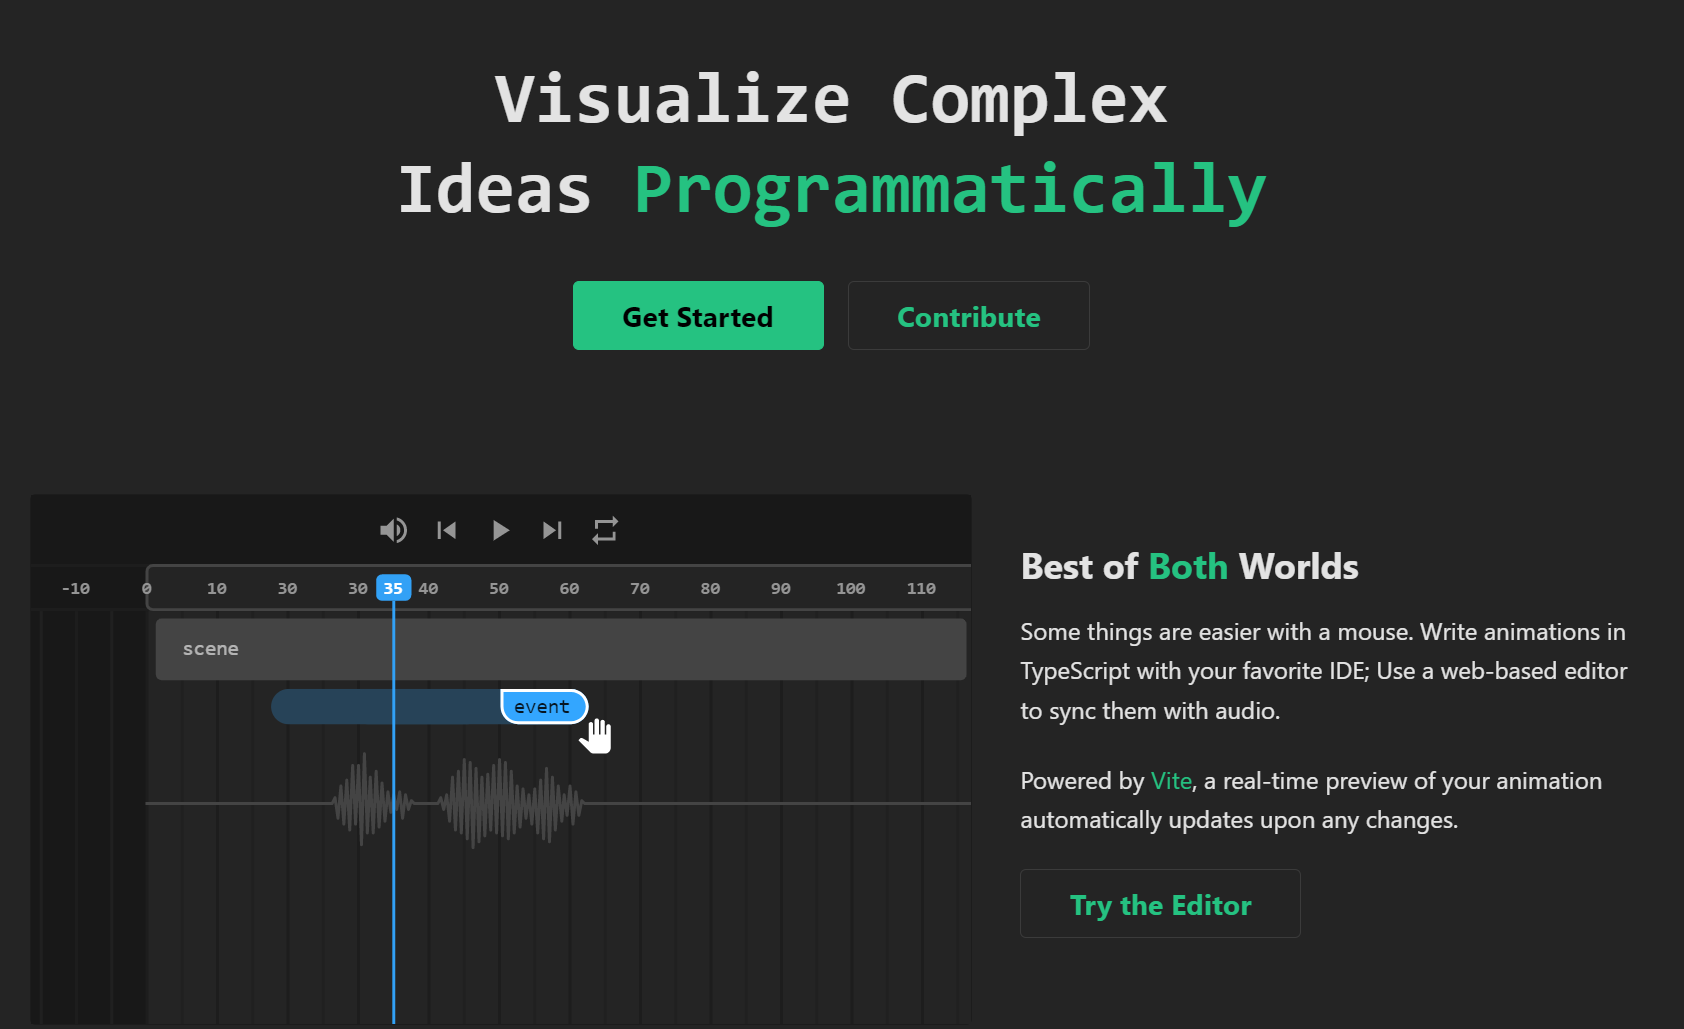Click timeline ruler mark 100
The image size is (1684, 1029).
(851, 589)
